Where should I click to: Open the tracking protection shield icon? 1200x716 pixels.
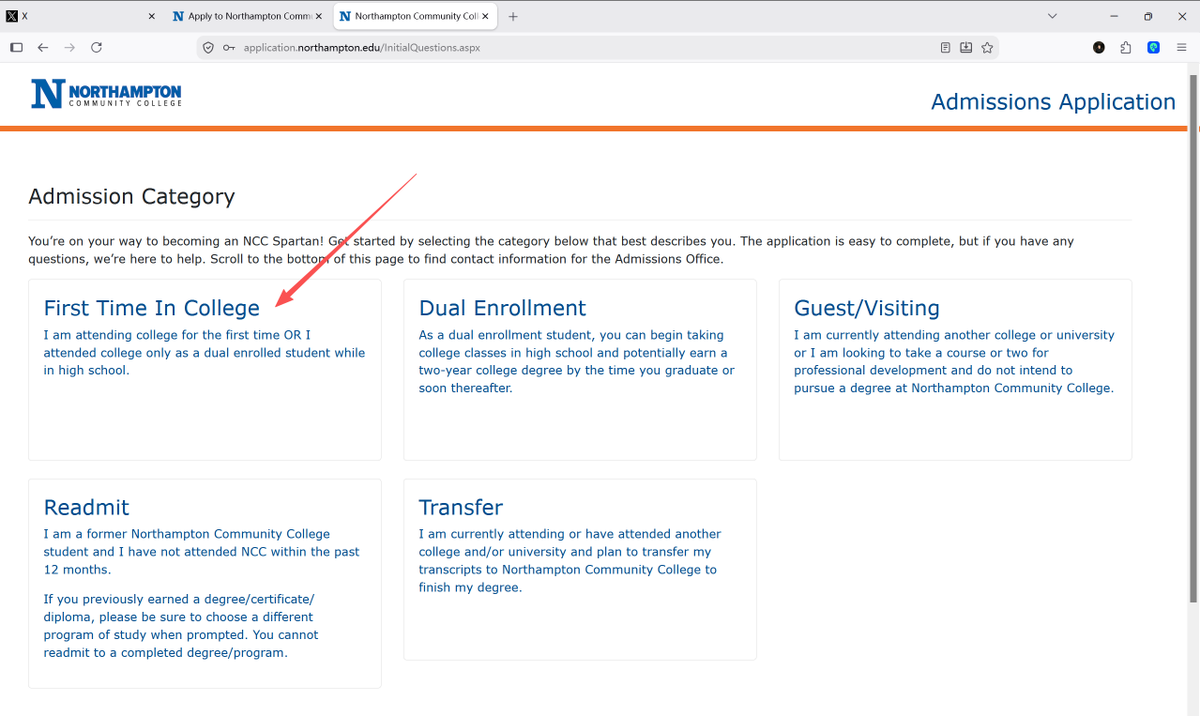pyautogui.click(x=208, y=47)
